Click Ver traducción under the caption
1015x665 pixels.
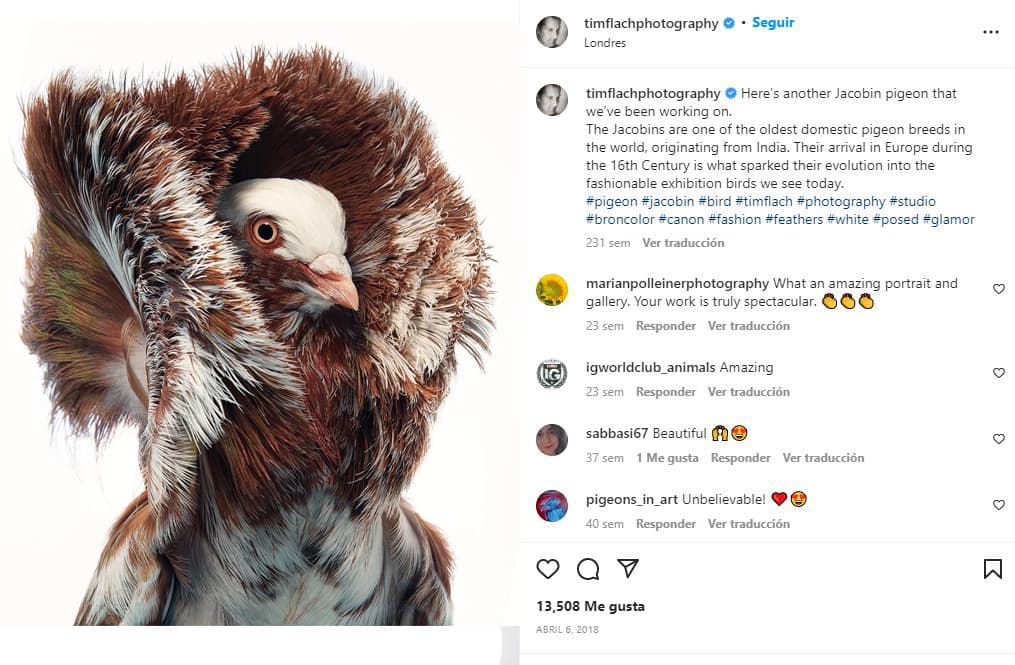click(683, 243)
